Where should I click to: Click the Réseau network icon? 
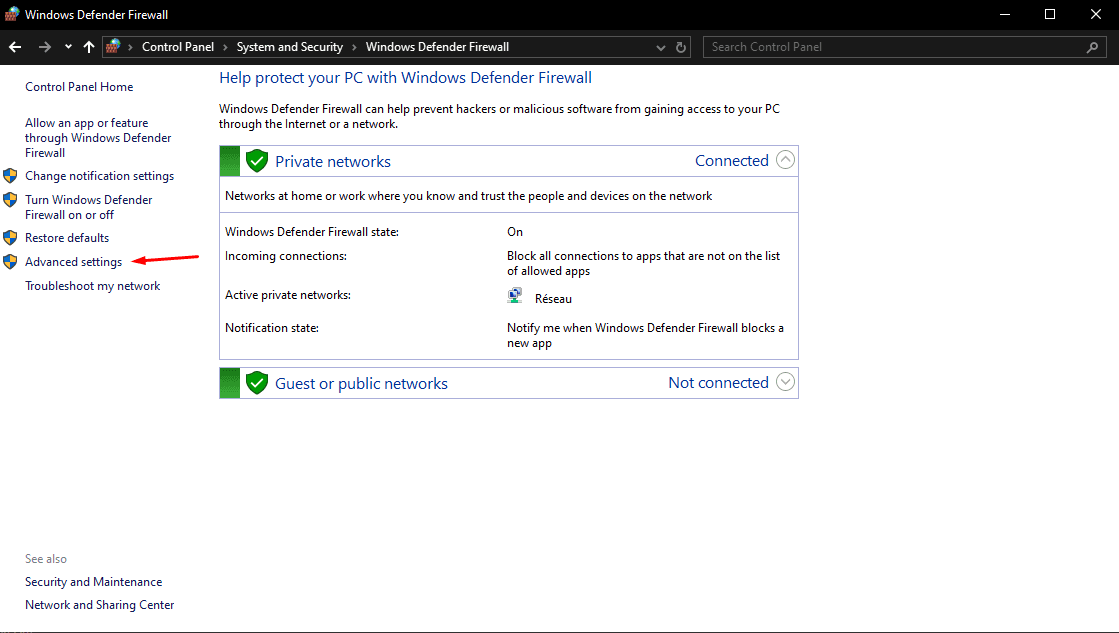click(x=515, y=295)
